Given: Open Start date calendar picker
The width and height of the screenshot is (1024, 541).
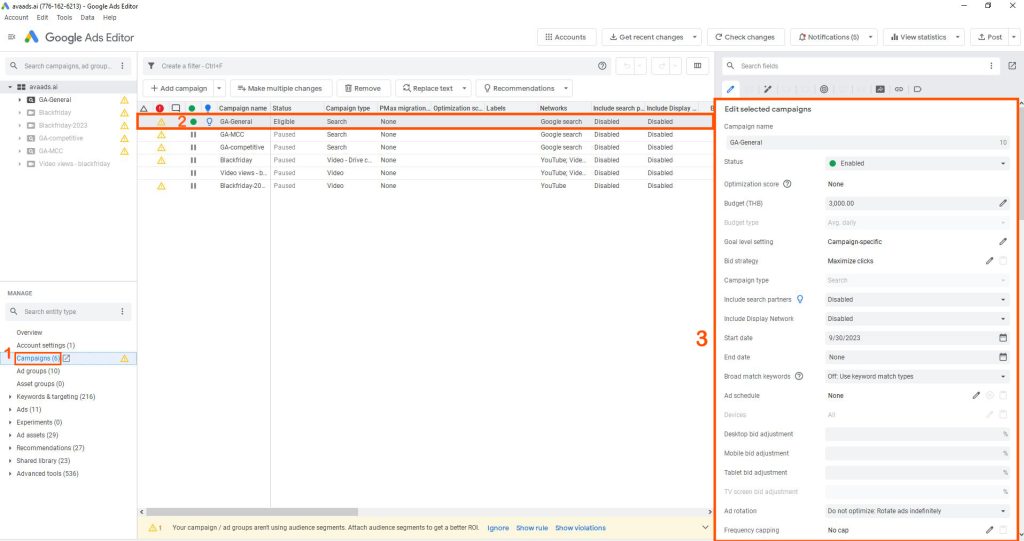Looking at the screenshot, I should [x=1002, y=338].
